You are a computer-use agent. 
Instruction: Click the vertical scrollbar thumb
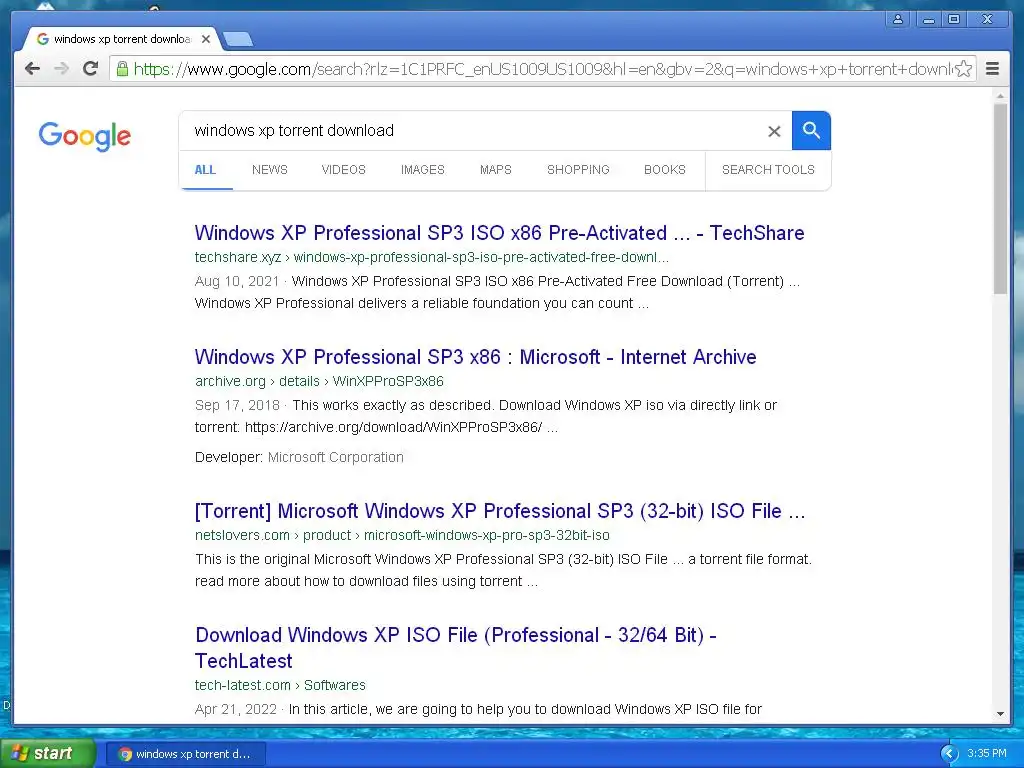pos(1000,199)
